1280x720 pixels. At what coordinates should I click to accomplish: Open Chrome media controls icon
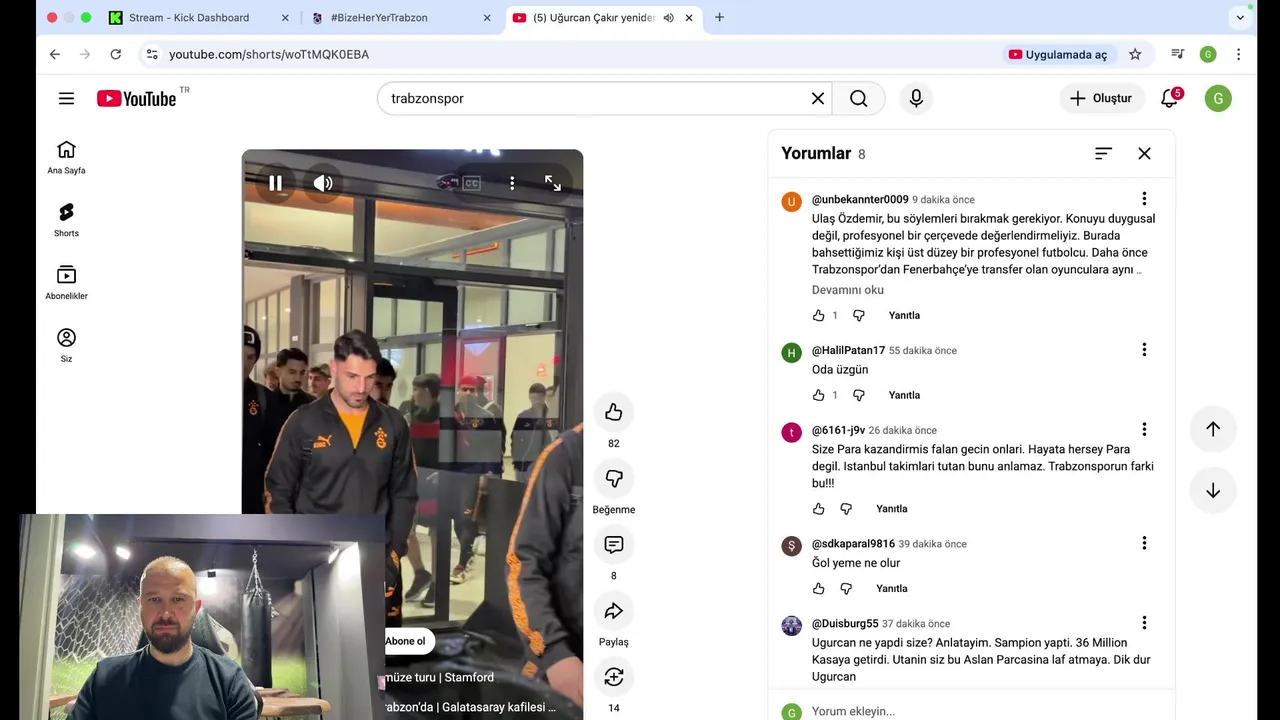tap(1178, 54)
